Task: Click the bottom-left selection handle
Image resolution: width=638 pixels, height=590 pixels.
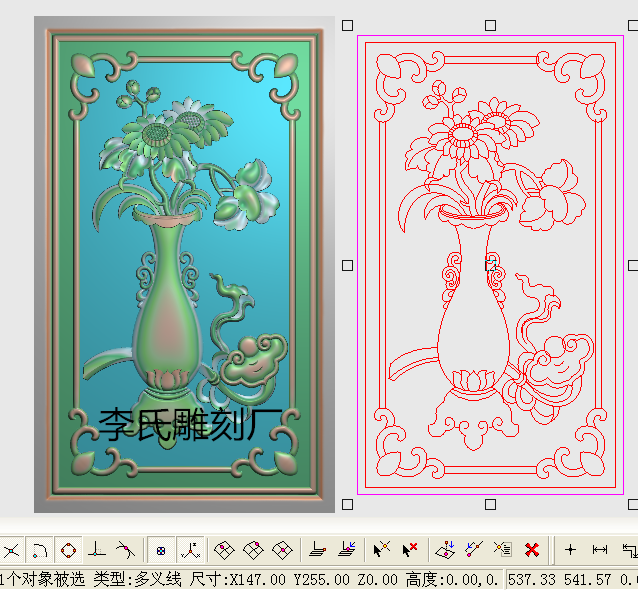Action: pos(347,505)
